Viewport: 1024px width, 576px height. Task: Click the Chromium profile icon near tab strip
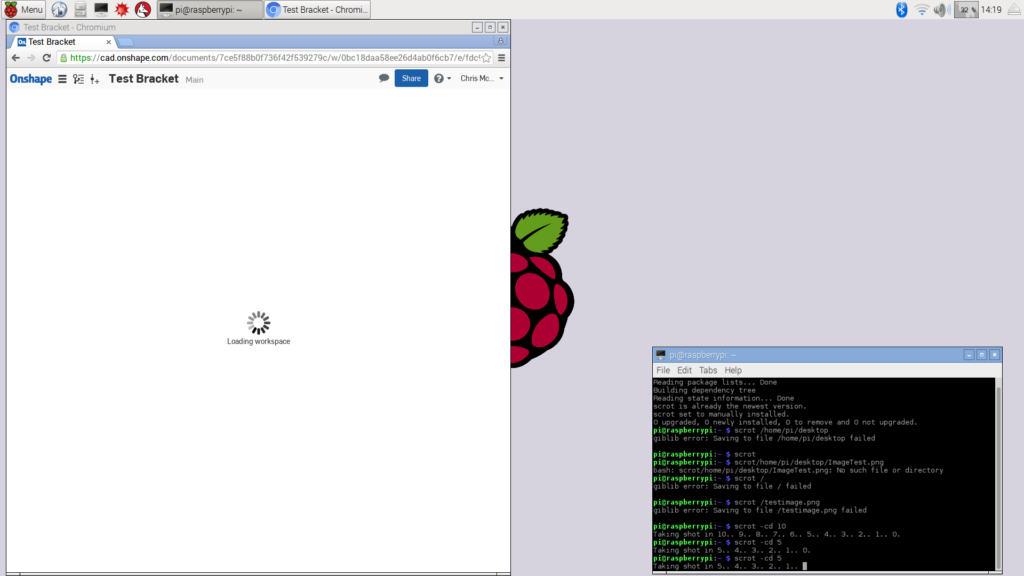tap(501, 41)
